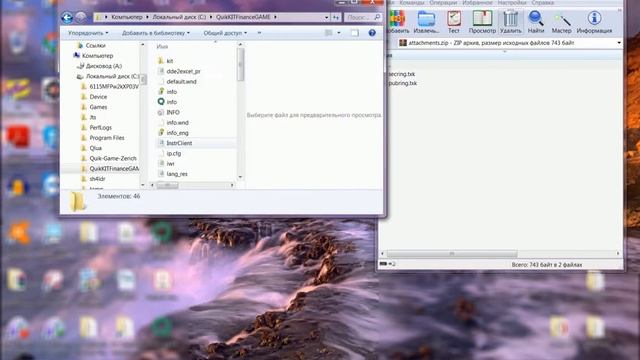The height and width of the screenshot is (360, 640).
Task: Select the lang_res file
Action: point(177,173)
